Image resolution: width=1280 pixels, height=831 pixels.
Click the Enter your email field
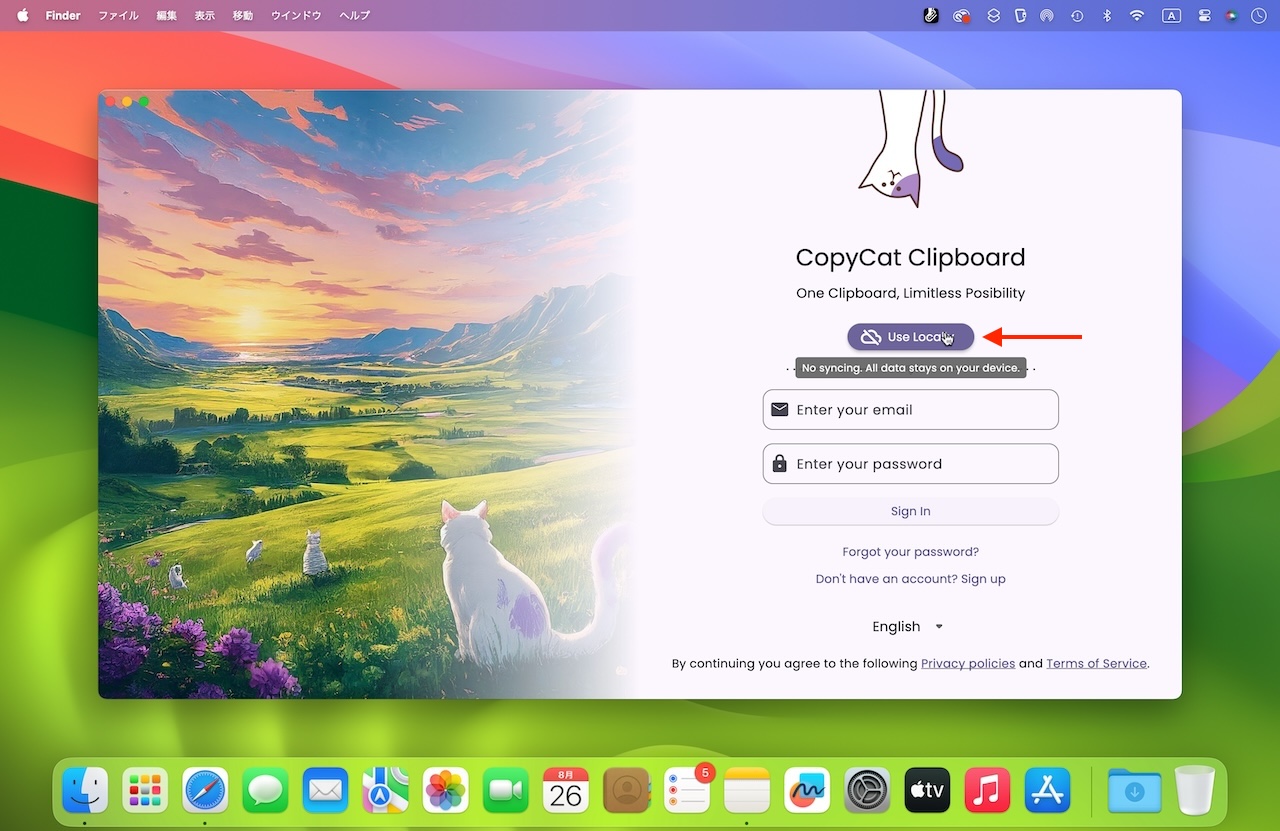[910, 410]
